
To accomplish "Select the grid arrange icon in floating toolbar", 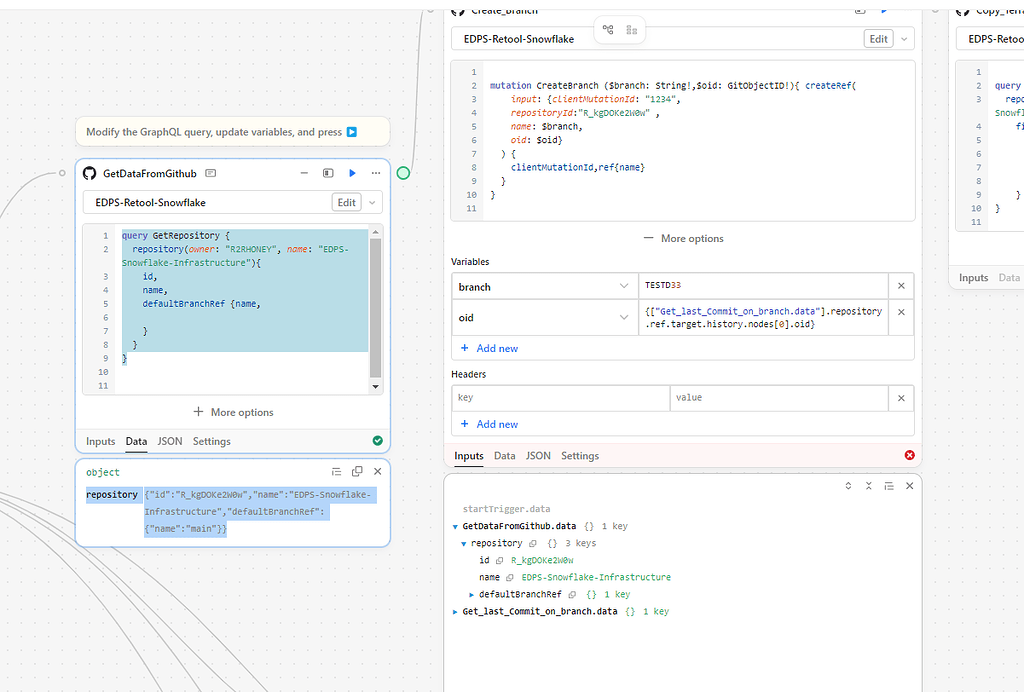I will (632, 29).
